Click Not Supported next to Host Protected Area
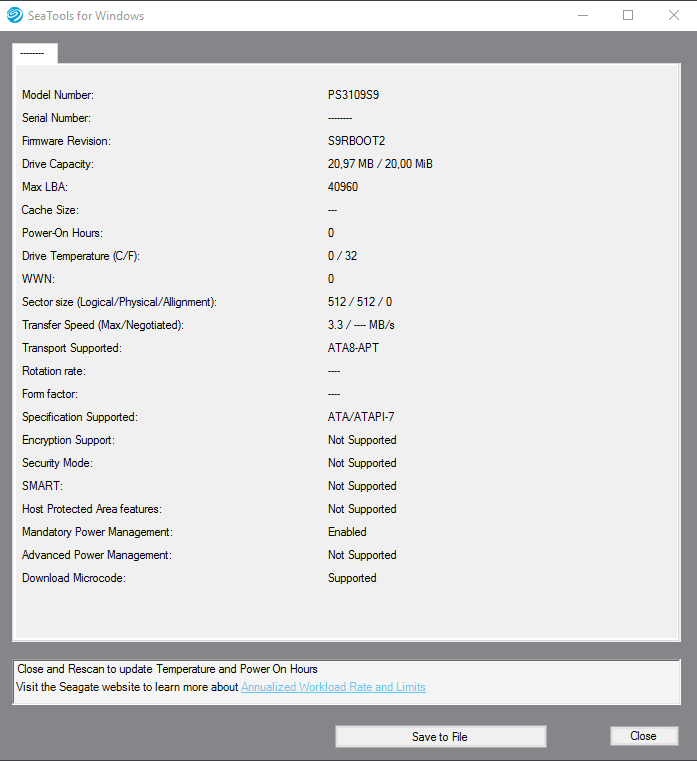This screenshot has width=697, height=761. 362,509
